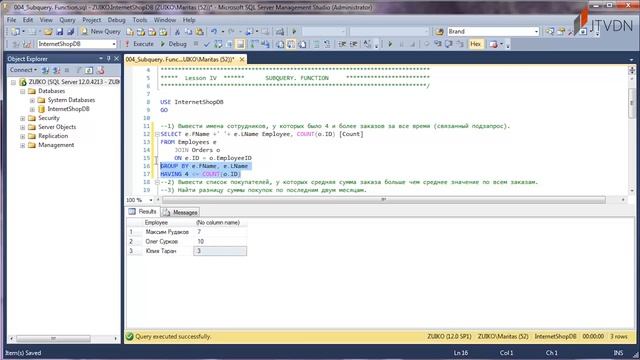Collapse the Databases folder node
This screenshot has height=360, width=640.
(x=23, y=91)
